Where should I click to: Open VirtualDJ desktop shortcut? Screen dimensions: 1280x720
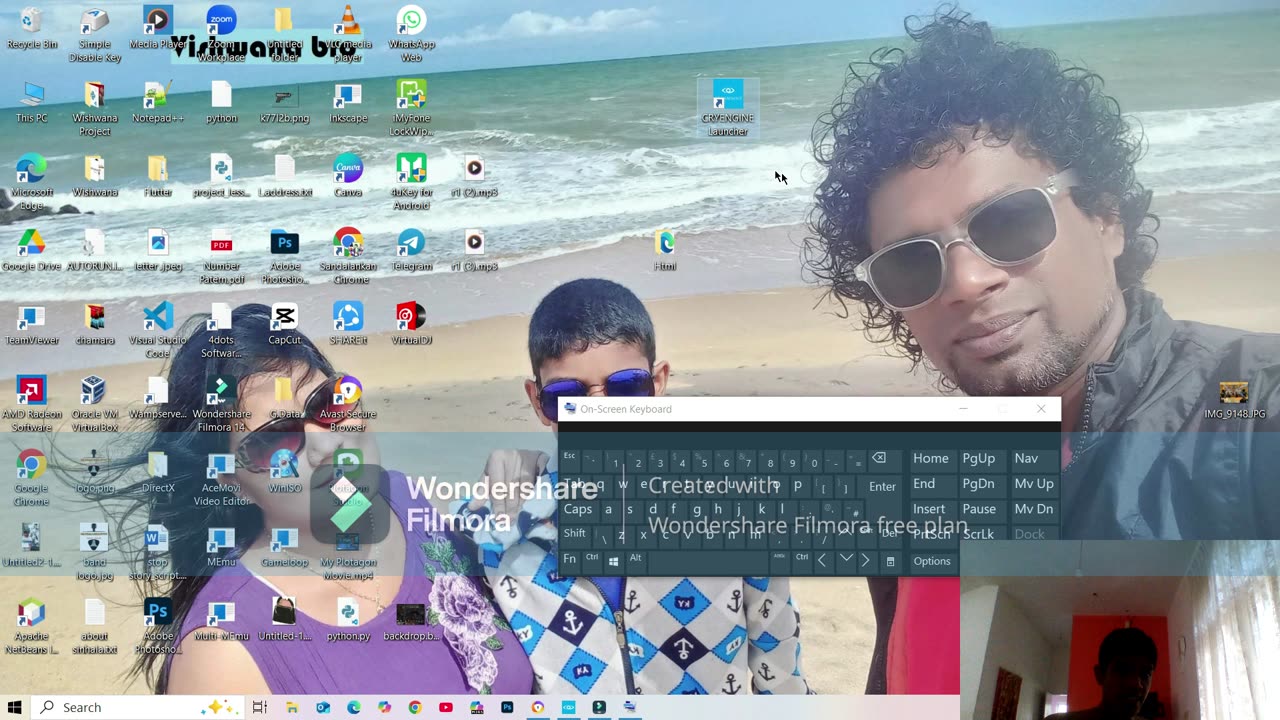pos(411,324)
